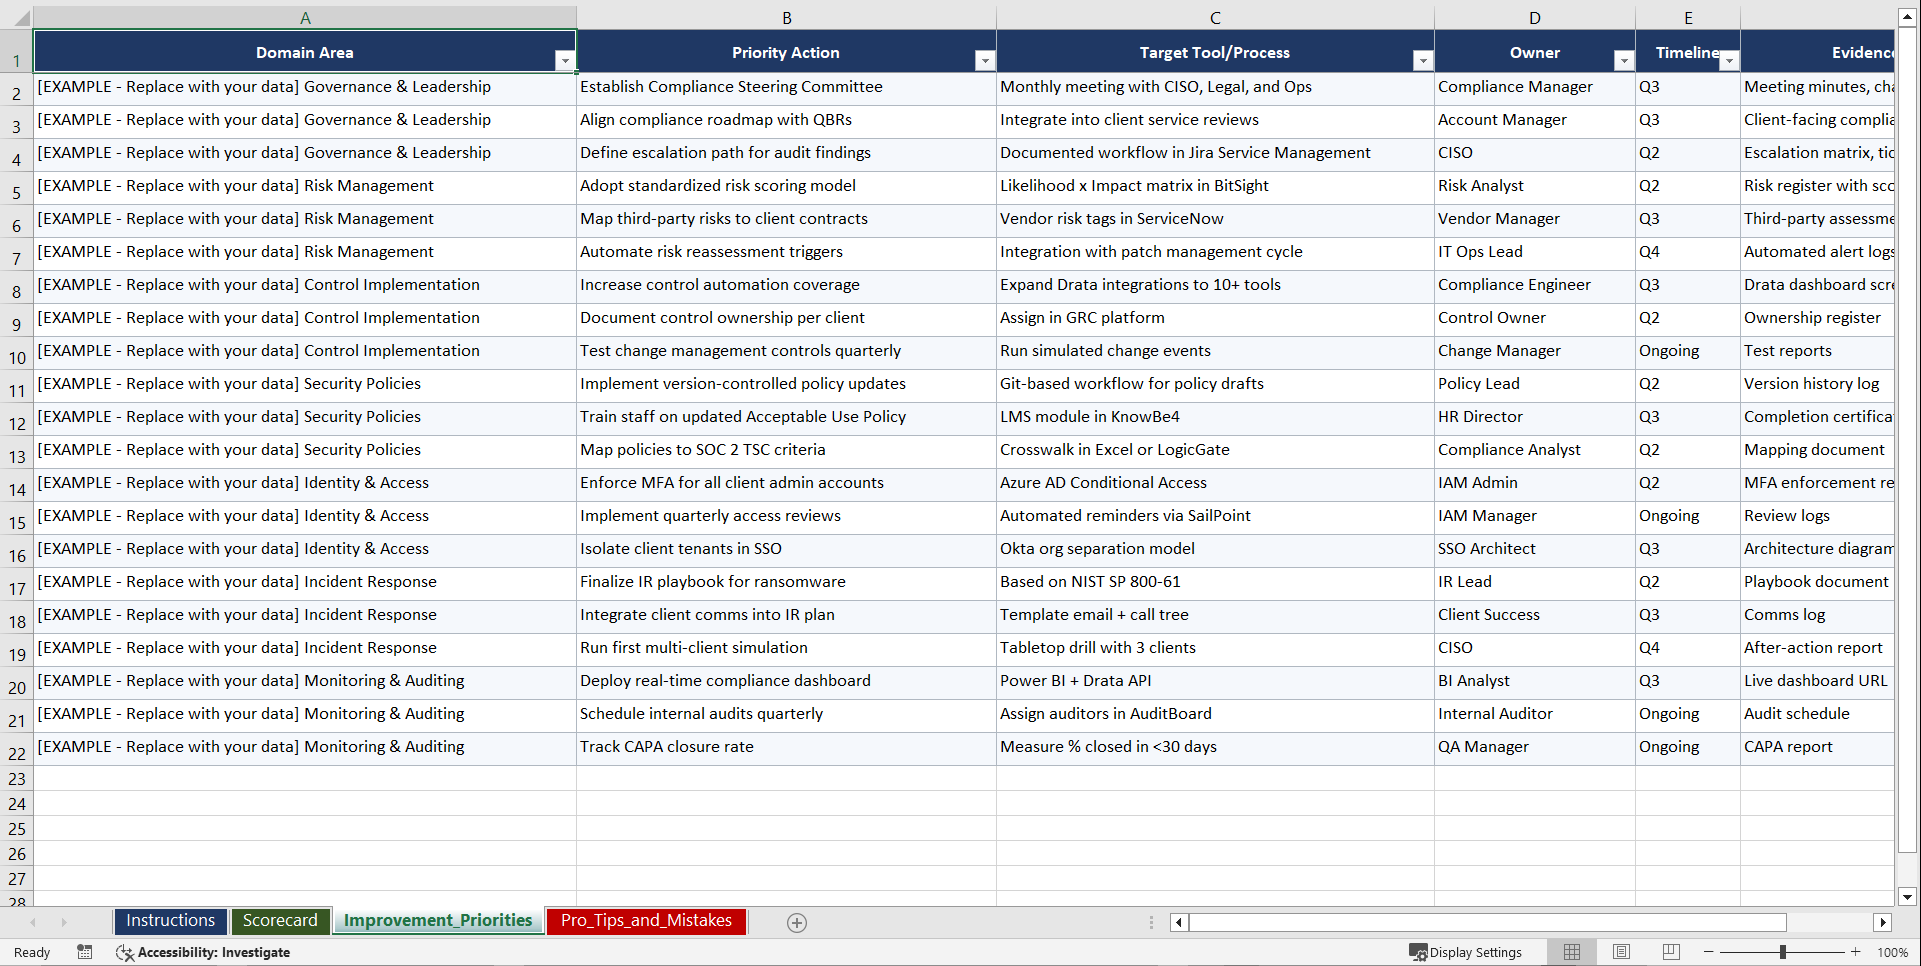Open the New Sheet (+) icon
This screenshot has width=1921, height=966.
click(796, 922)
